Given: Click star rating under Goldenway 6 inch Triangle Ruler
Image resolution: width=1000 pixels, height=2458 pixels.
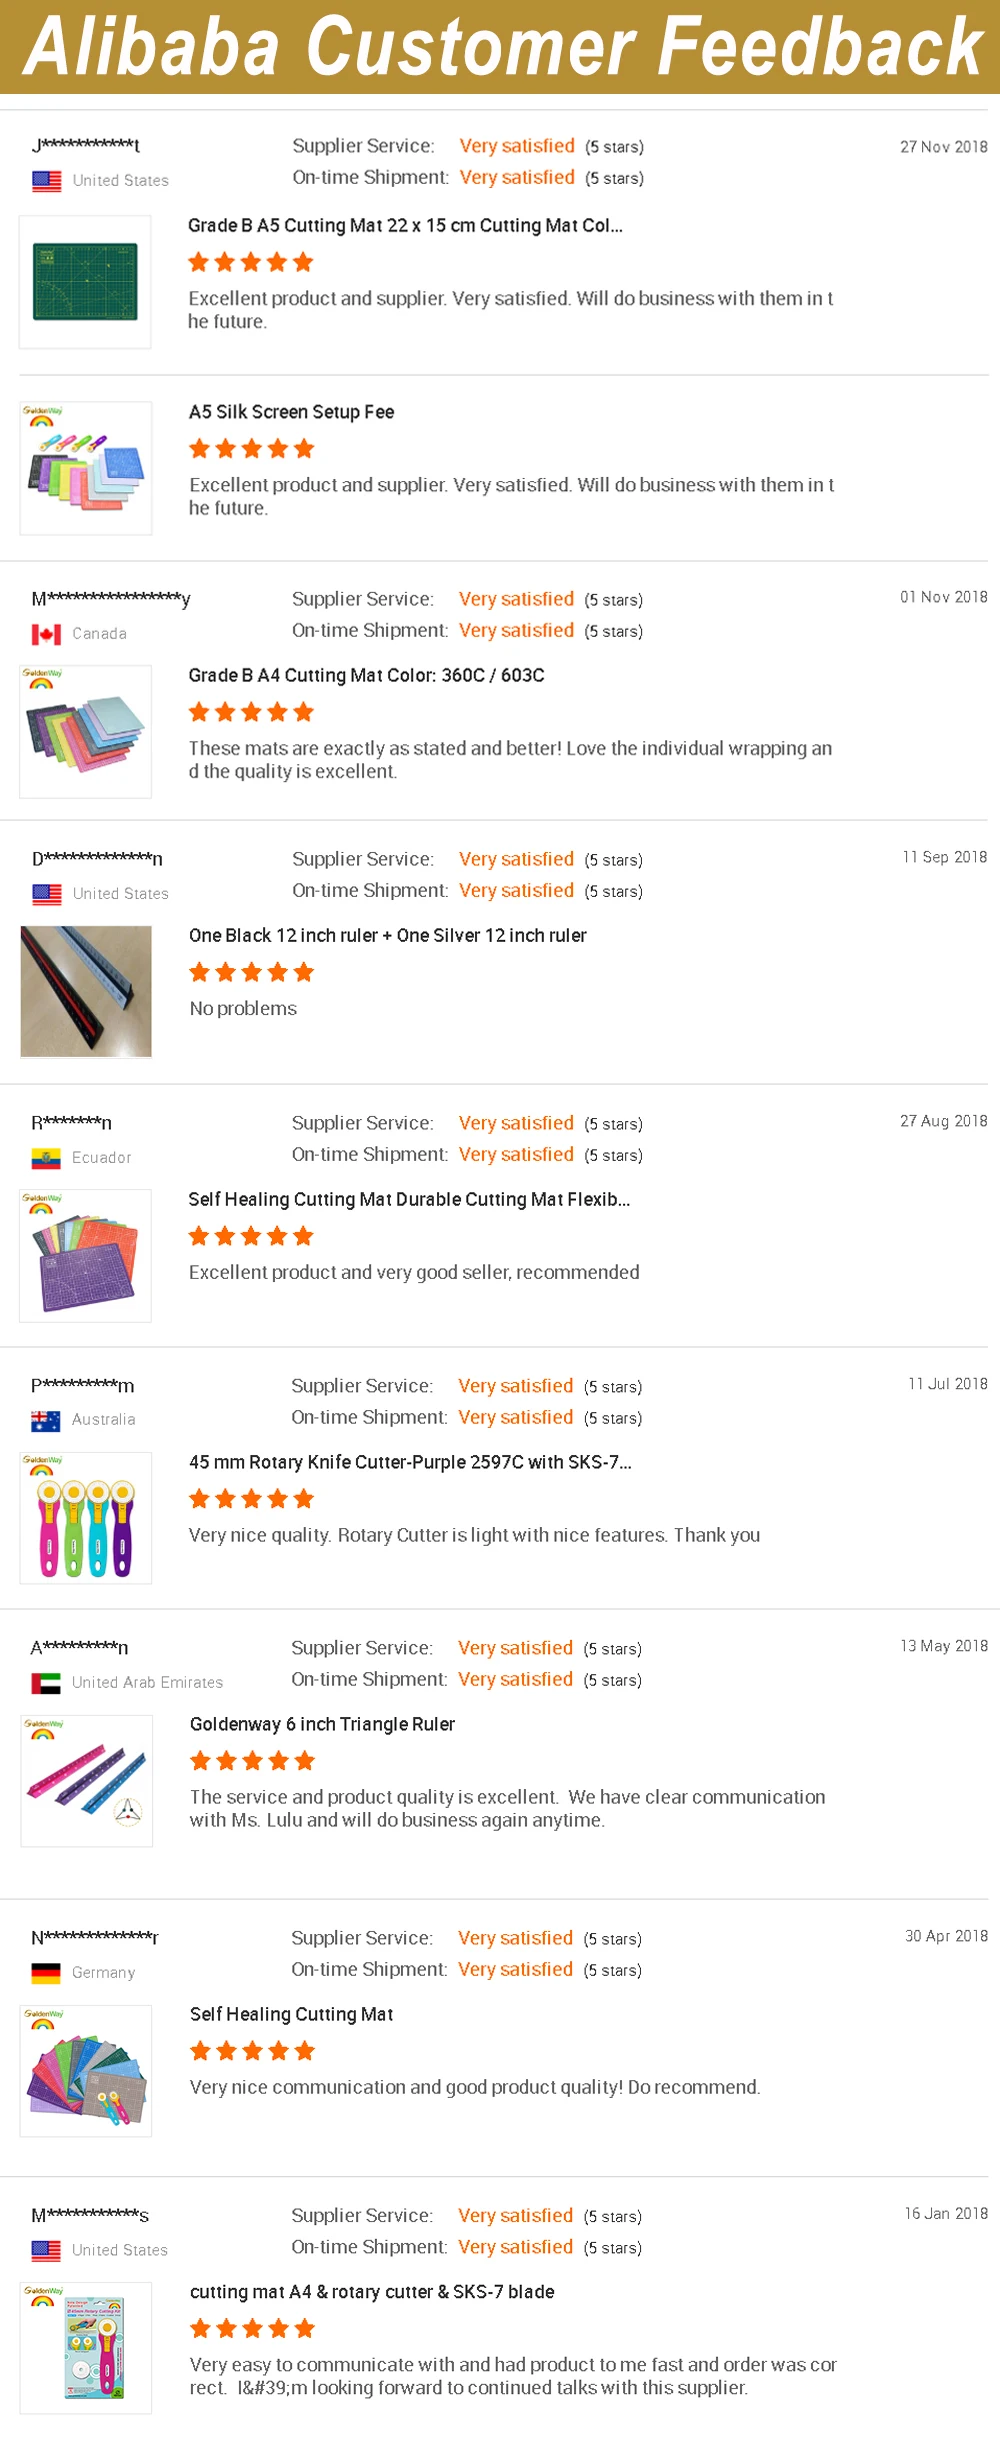Looking at the screenshot, I should [x=252, y=1761].
